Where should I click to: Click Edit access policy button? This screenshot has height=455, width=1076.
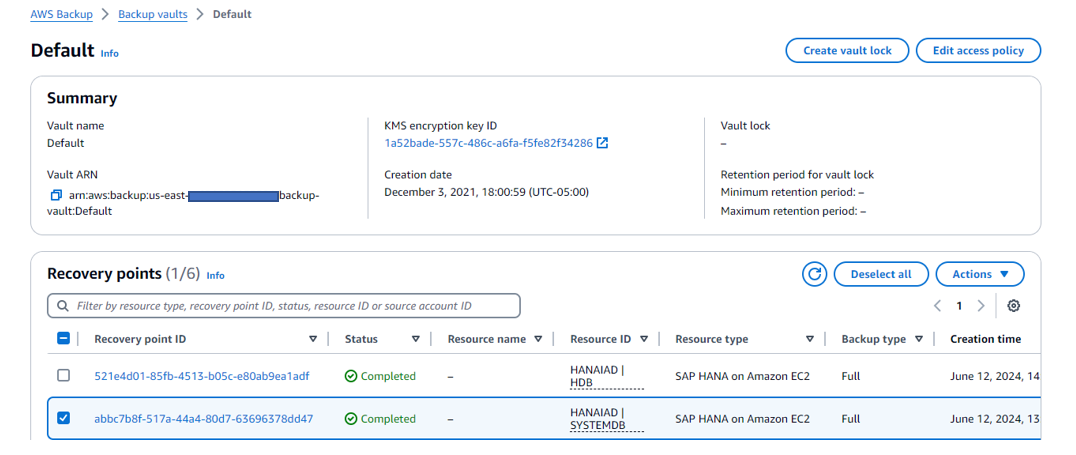click(978, 50)
